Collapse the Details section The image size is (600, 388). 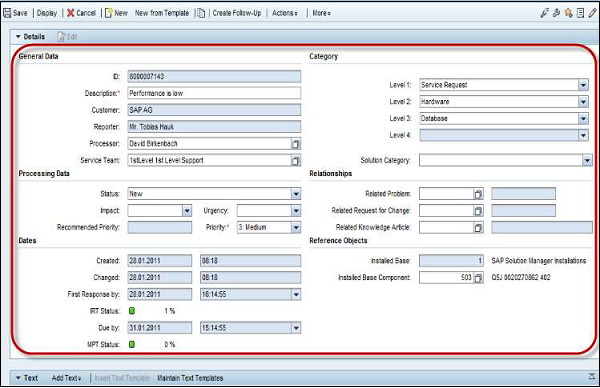(x=18, y=37)
